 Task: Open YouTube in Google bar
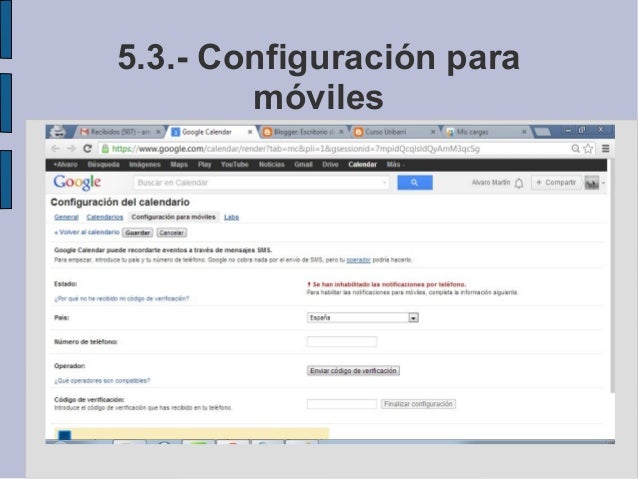point(235,164)
